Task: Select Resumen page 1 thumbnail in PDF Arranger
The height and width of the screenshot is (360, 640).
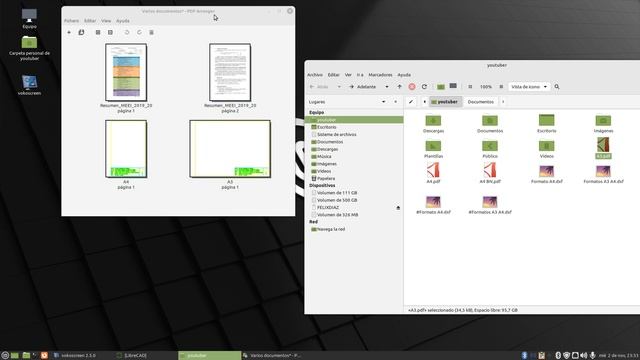Action: [126, 72]
